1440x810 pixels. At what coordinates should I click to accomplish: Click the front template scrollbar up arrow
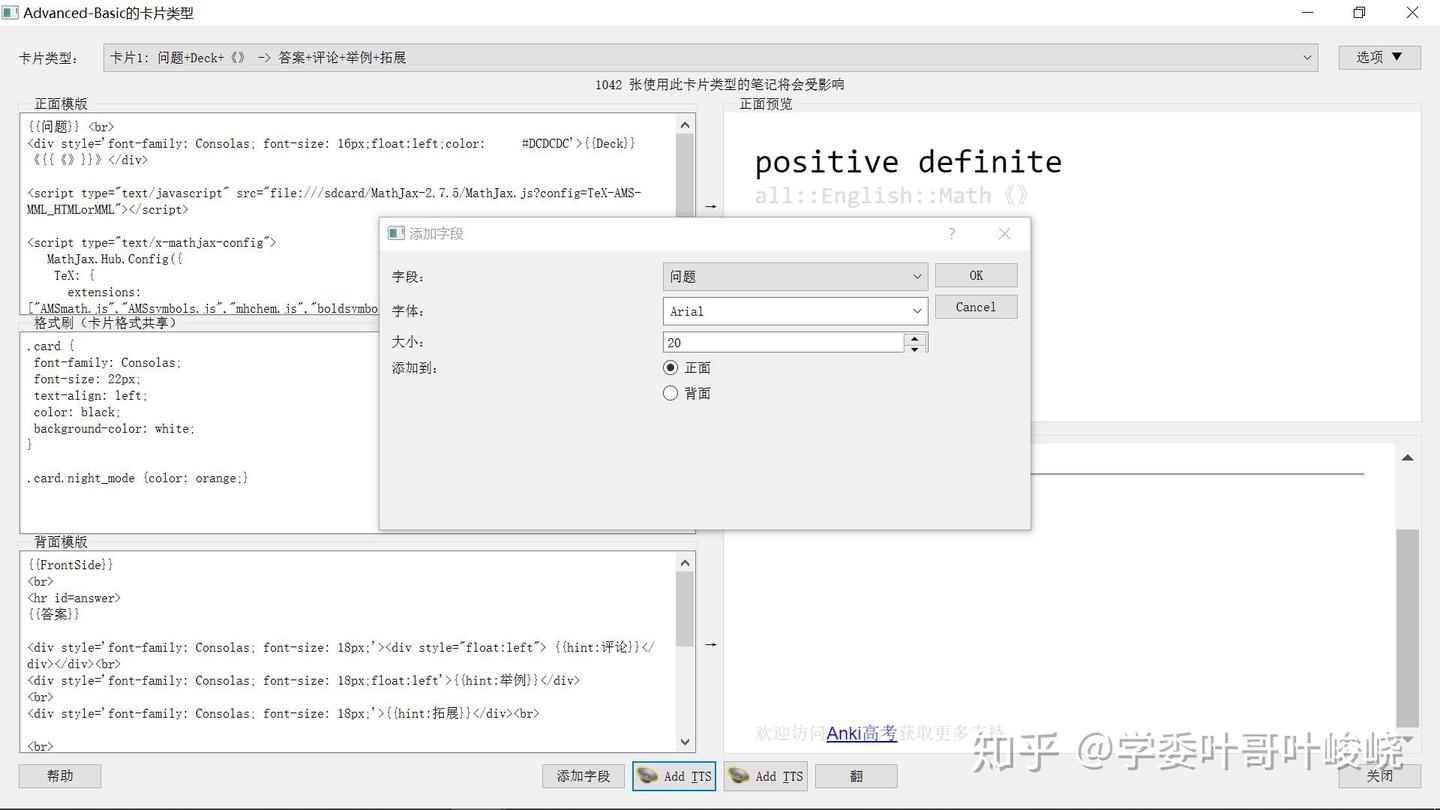(x=685, y=125)
